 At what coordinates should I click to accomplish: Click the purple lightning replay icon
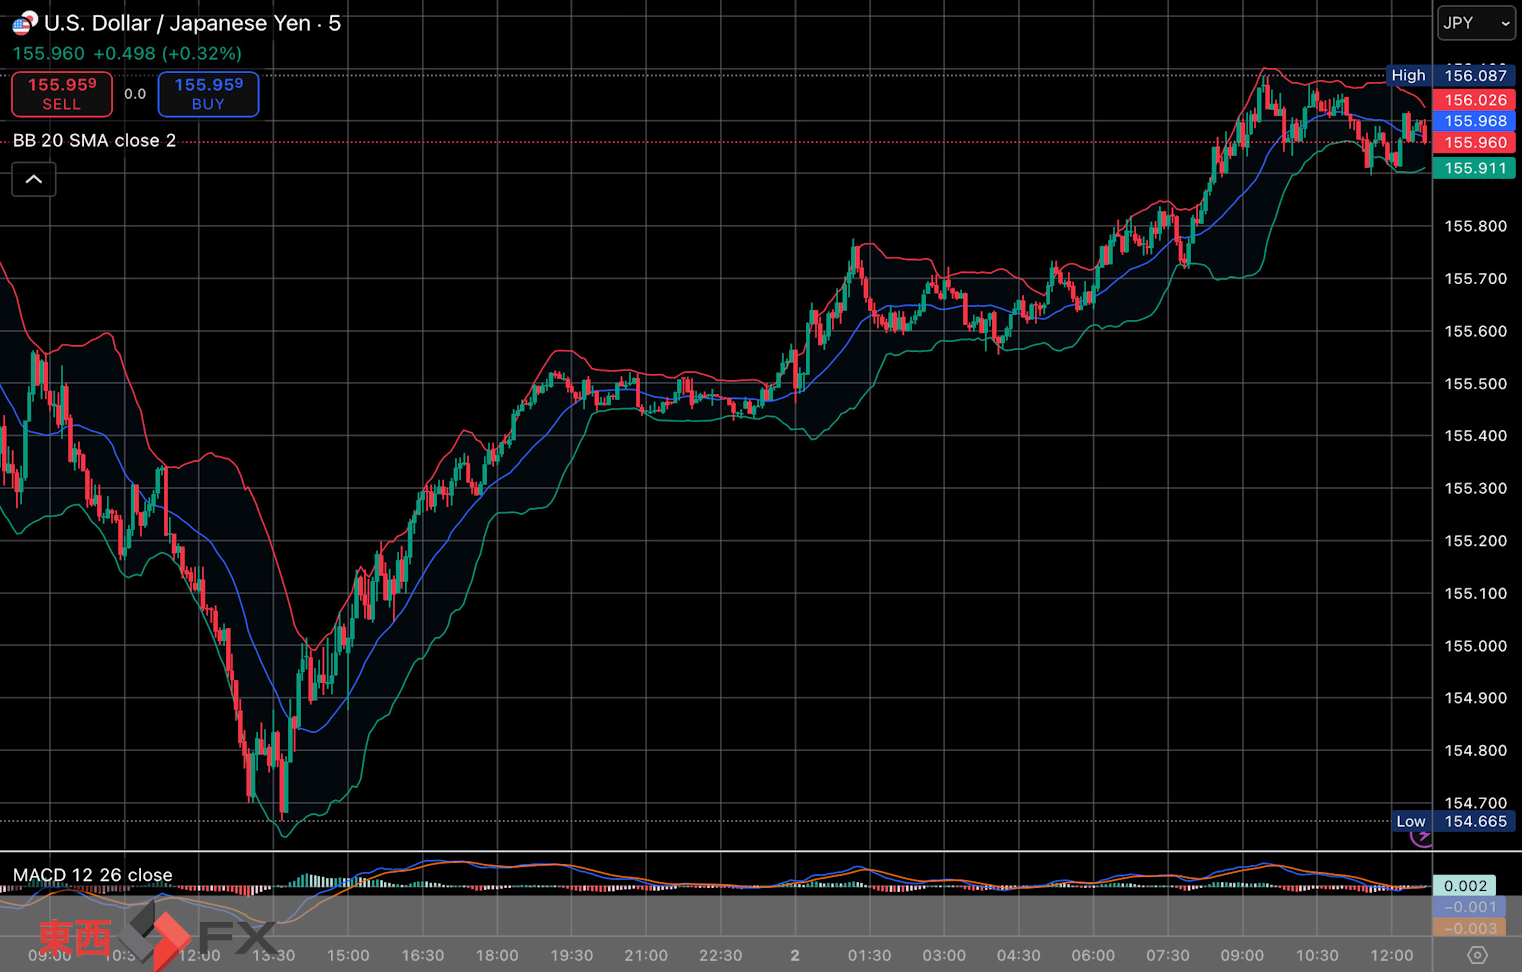click(x=1420, y=836)
